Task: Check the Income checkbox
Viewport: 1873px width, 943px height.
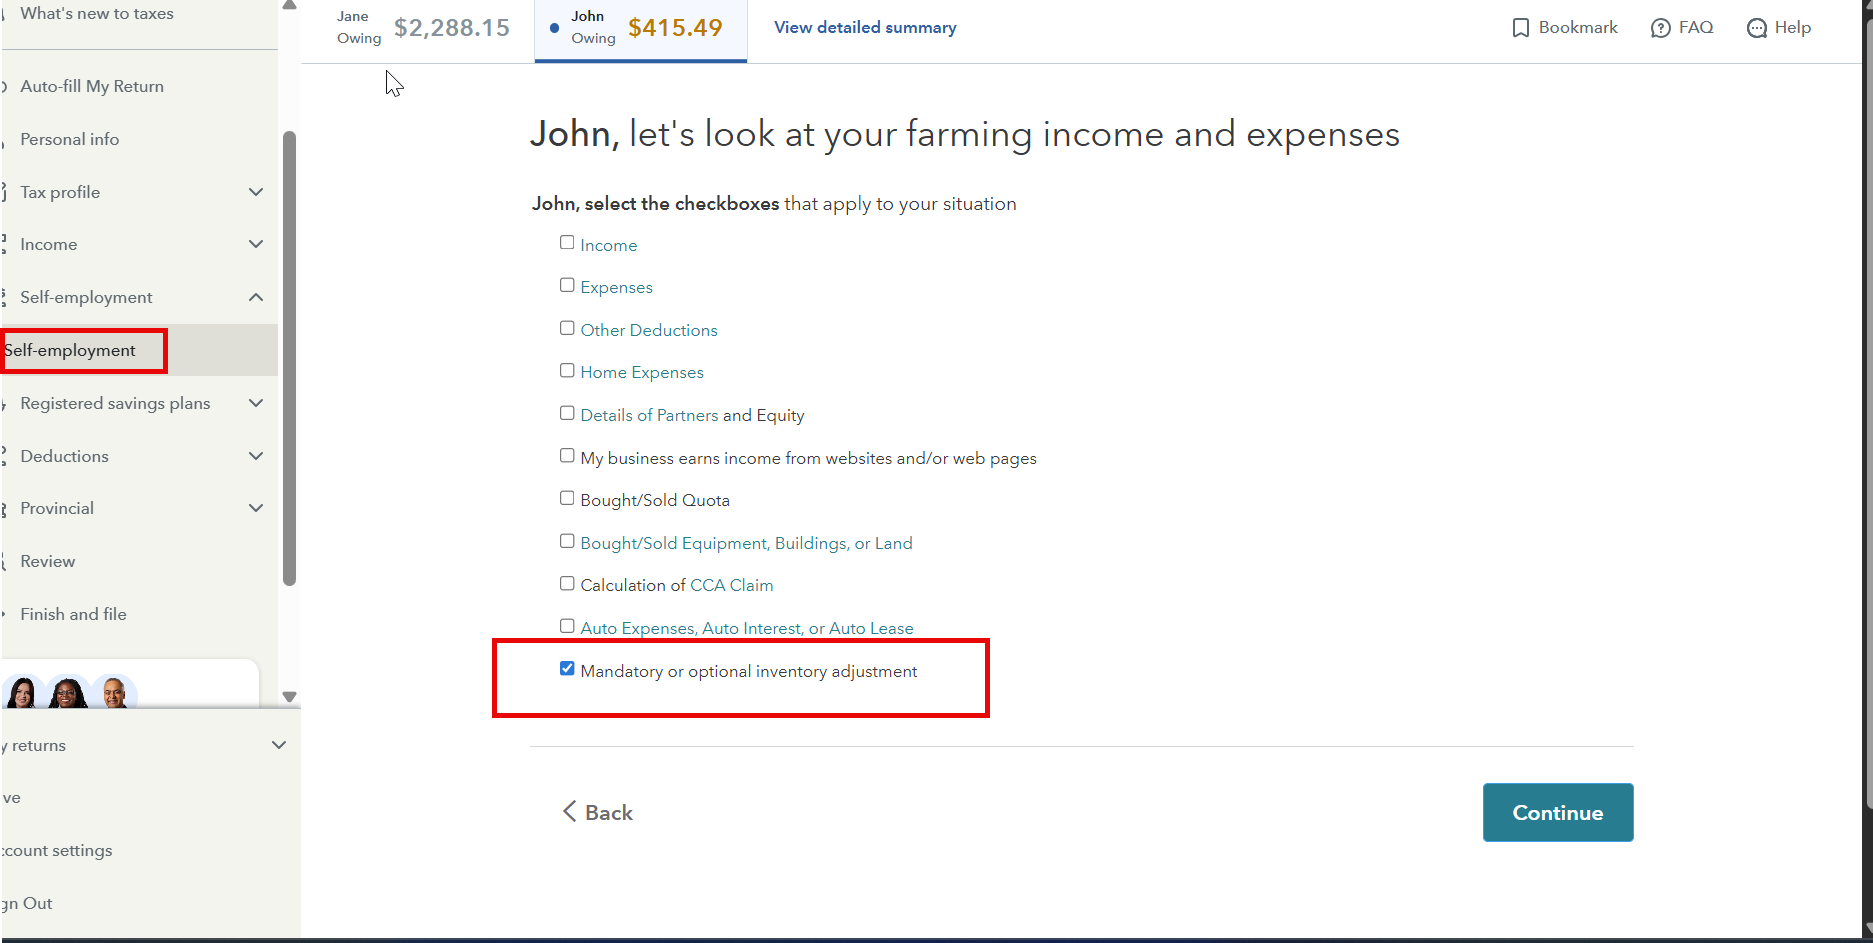Action: click(x=567, y=243)
